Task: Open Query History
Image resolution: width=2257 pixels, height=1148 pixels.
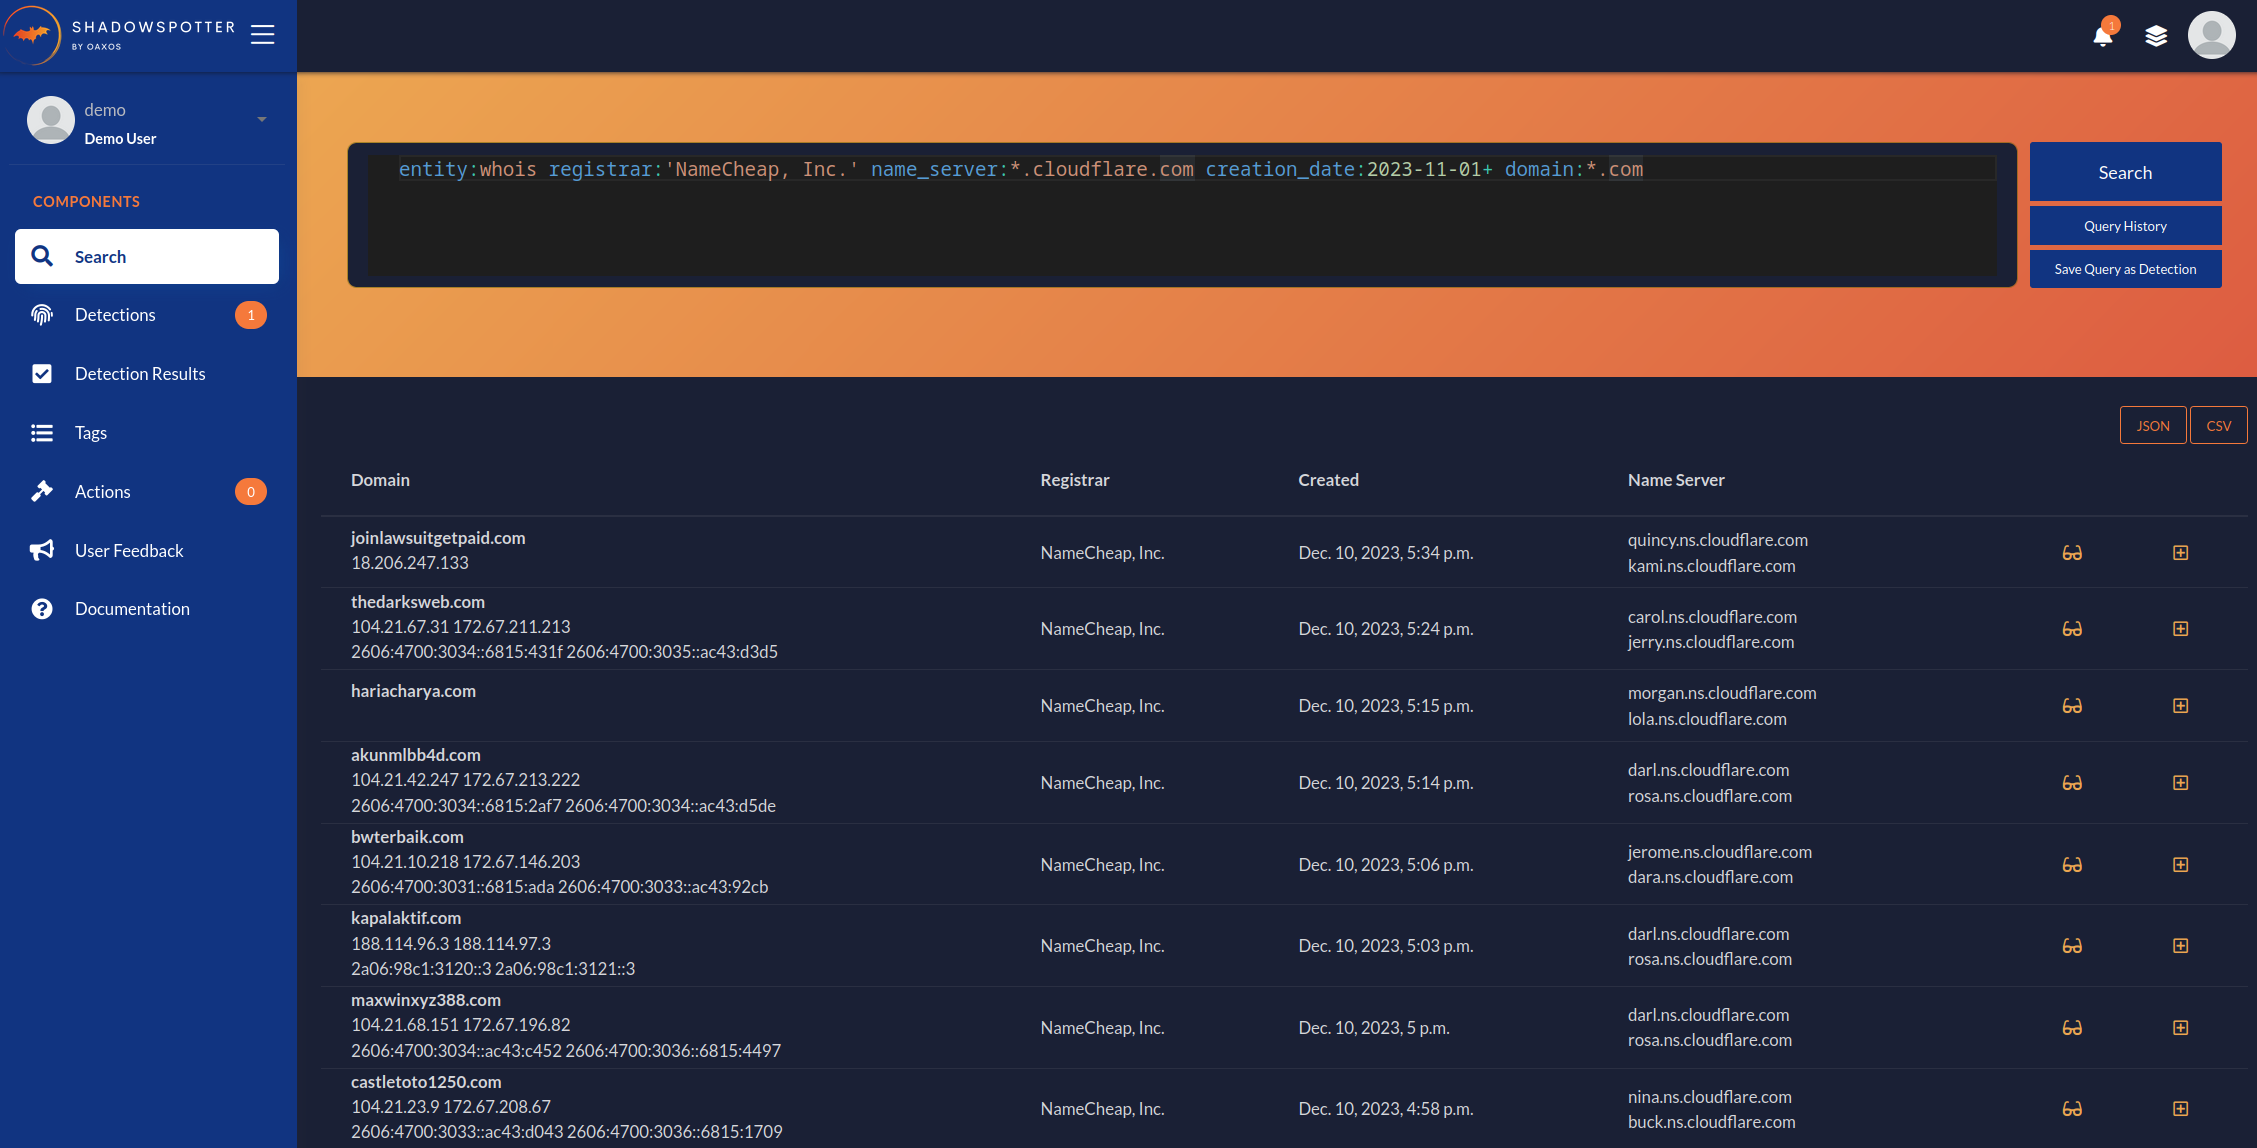Action: click(x=2125, y=226)
